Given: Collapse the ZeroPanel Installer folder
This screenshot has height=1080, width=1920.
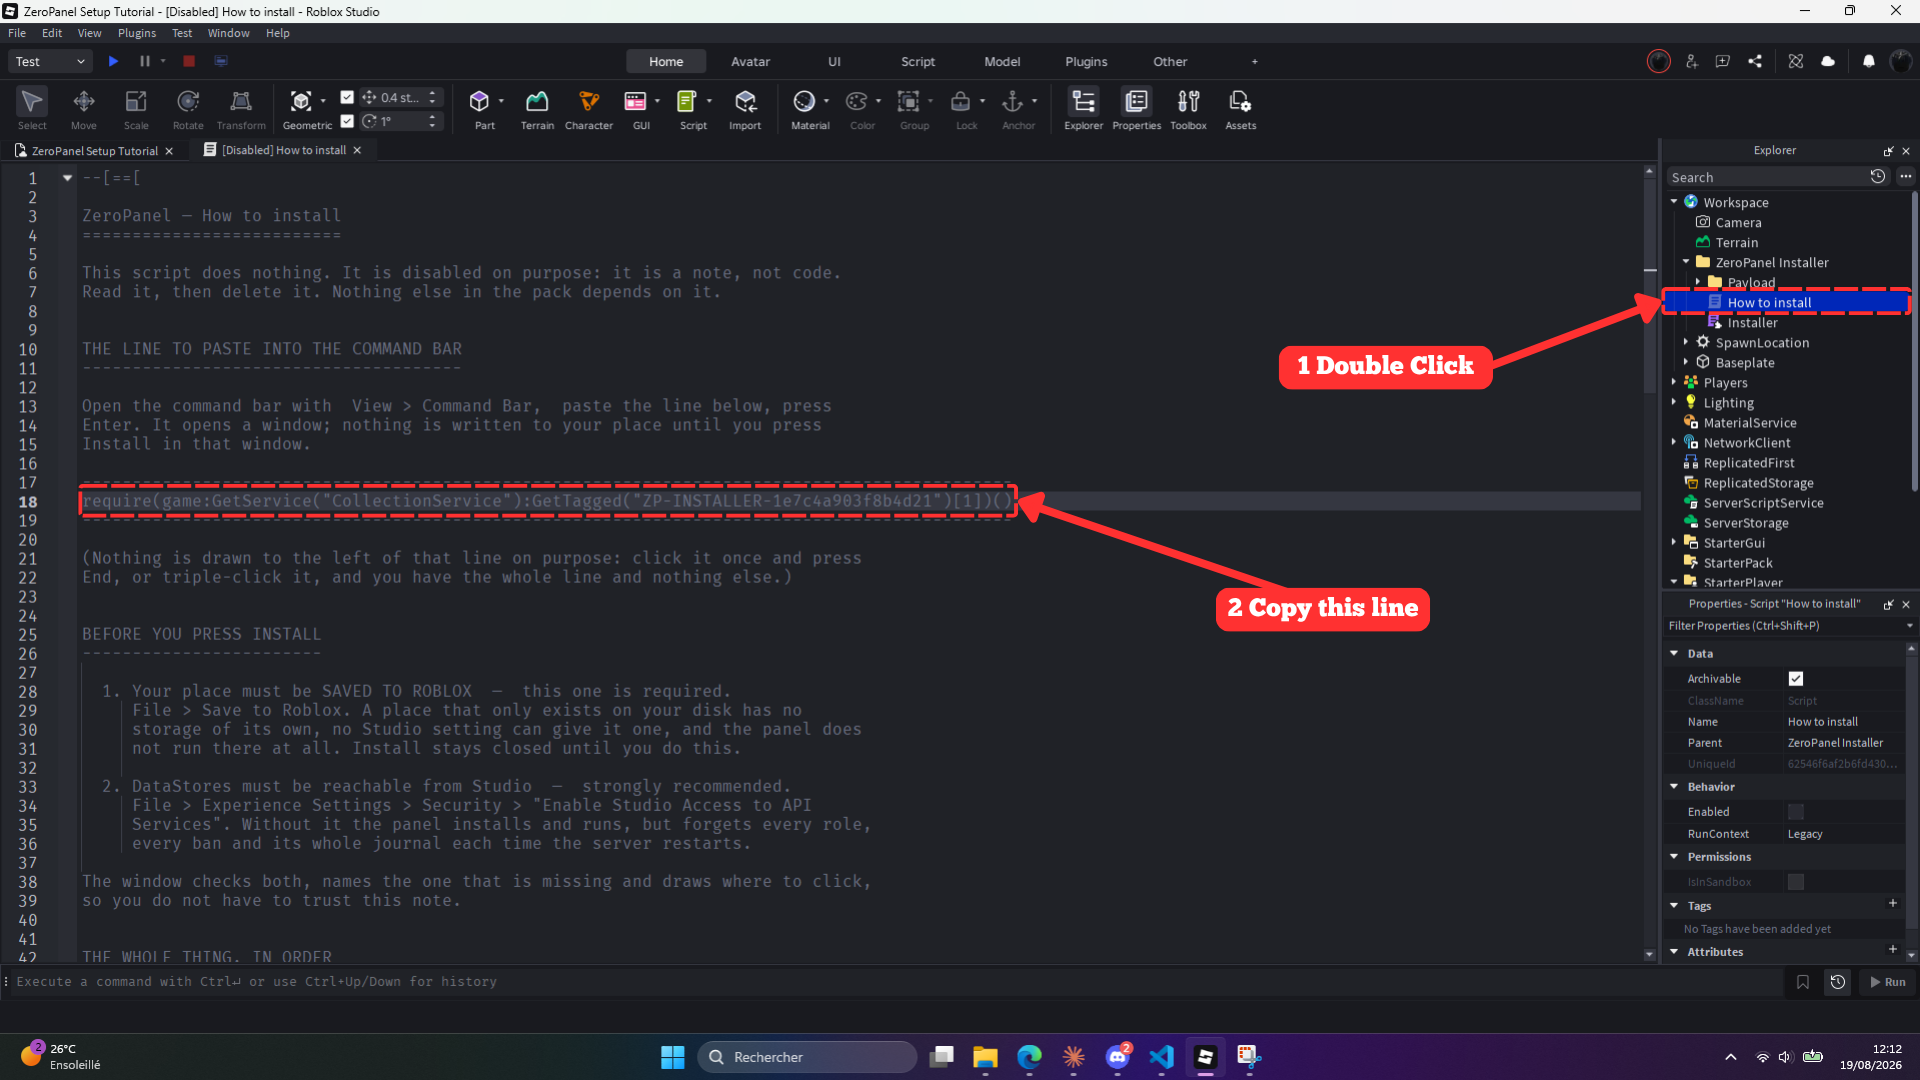Looking at the screenshot, I should click(1686, 262).
